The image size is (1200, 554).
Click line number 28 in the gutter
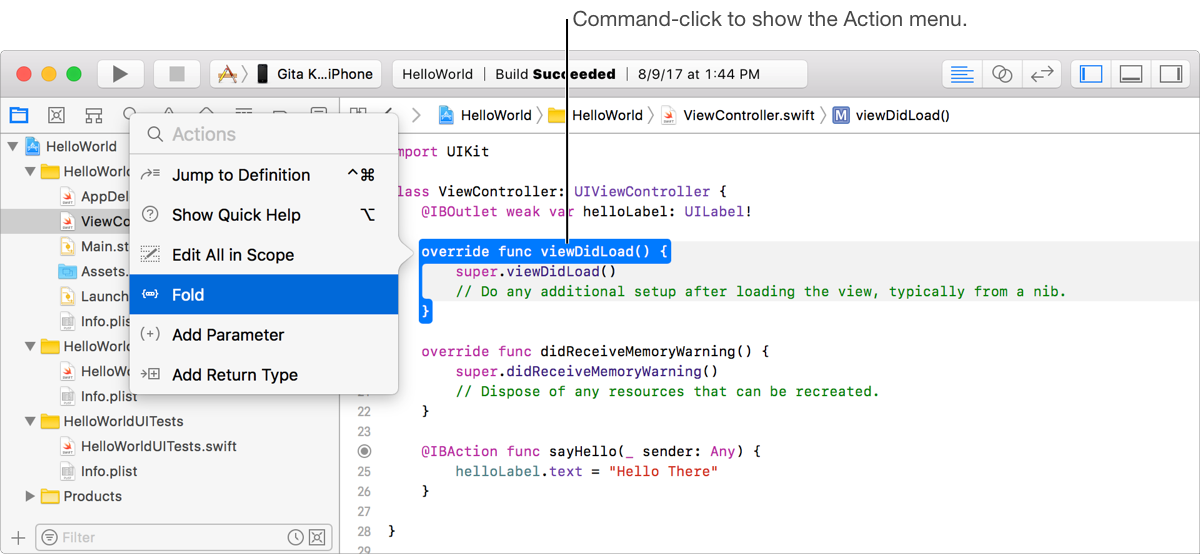364,531
